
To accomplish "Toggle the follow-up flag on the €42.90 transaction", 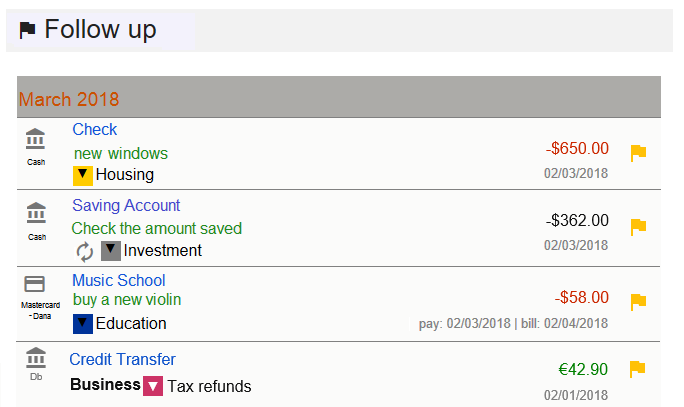I will point(638,369).
